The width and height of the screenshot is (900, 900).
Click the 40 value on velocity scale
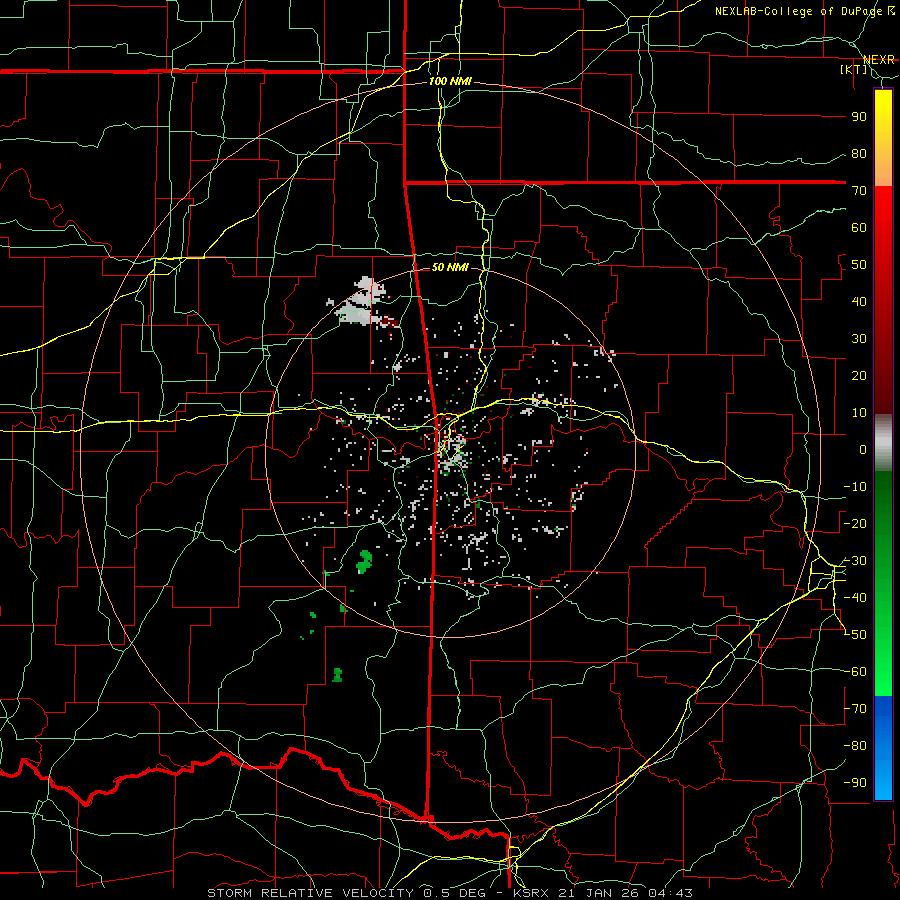(859, 302)
